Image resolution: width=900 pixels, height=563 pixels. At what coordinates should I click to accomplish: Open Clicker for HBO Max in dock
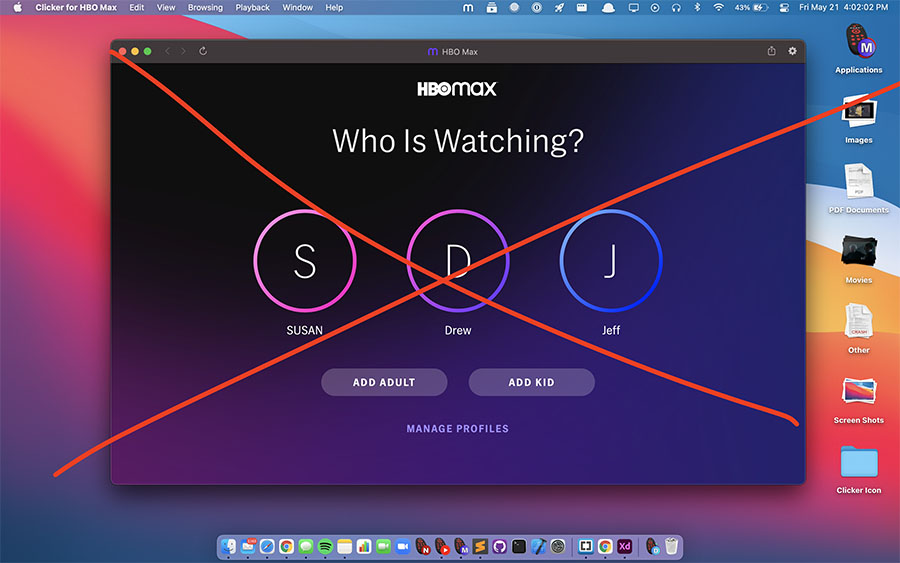point(461,546)
